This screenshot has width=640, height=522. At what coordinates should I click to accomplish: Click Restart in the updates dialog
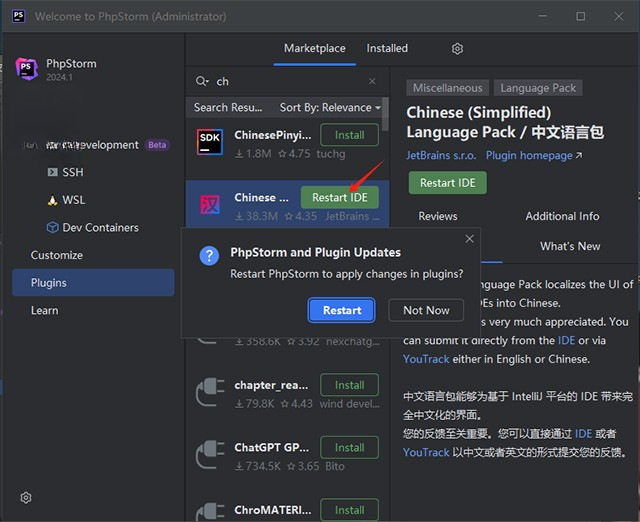pos(342,310)
